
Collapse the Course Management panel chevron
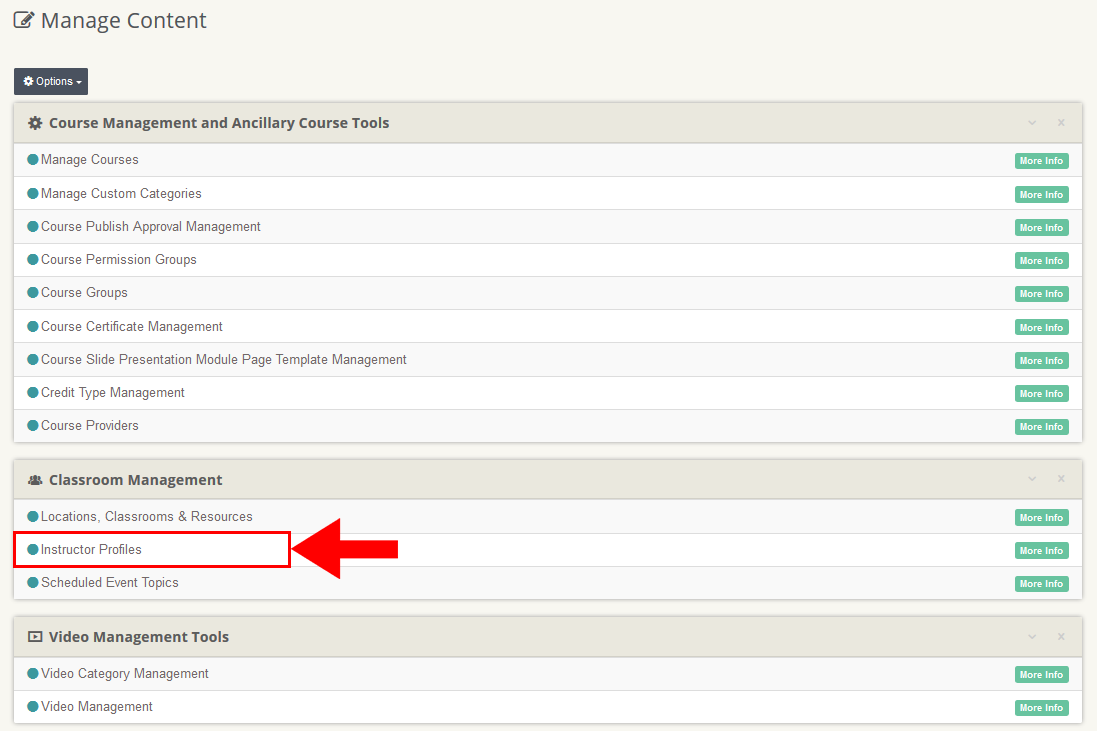click(x=1032, y=123)
